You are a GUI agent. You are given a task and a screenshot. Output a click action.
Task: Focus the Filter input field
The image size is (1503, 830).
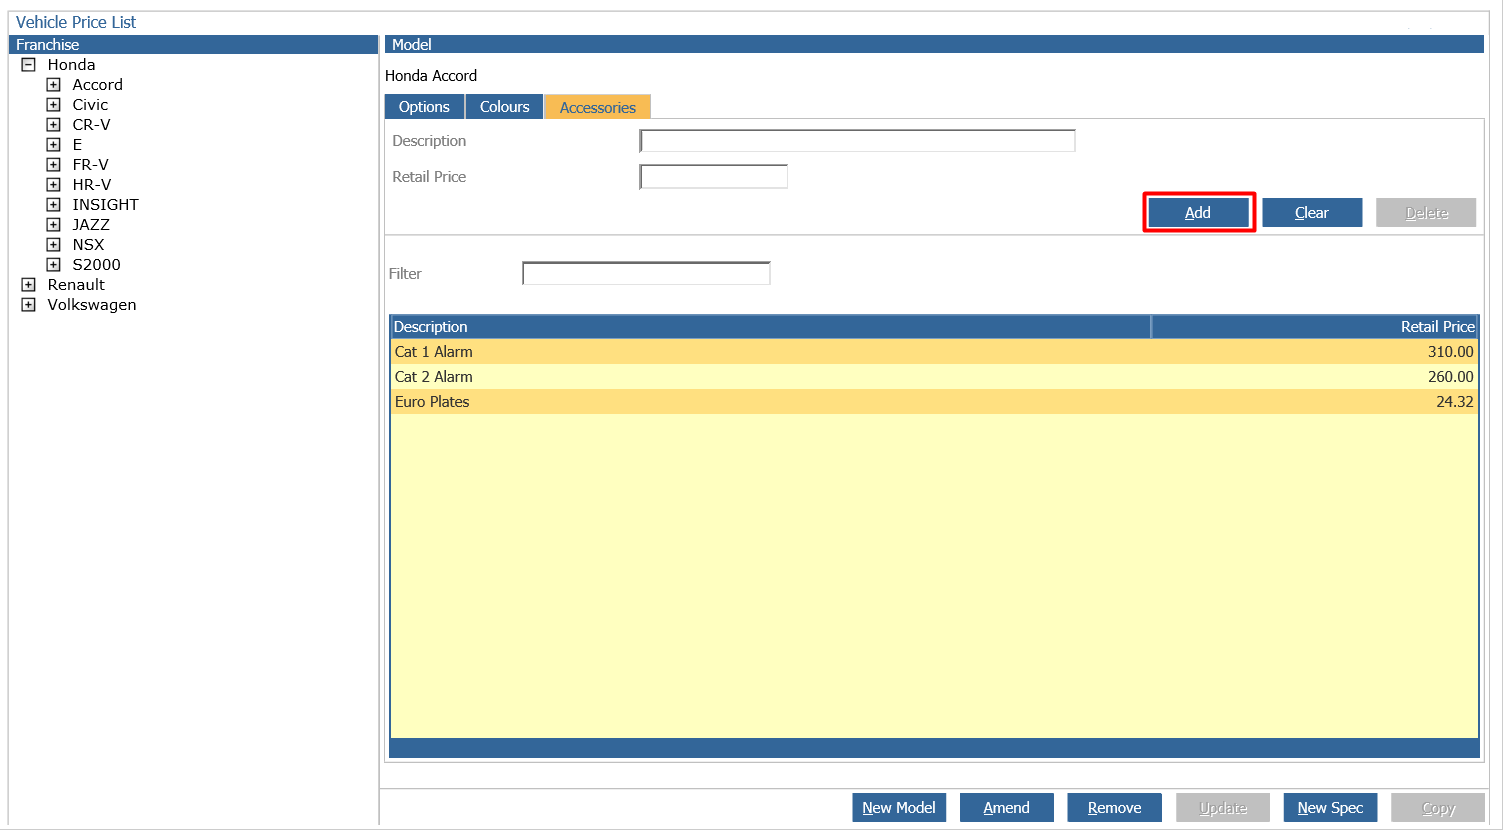click(646, 273)
